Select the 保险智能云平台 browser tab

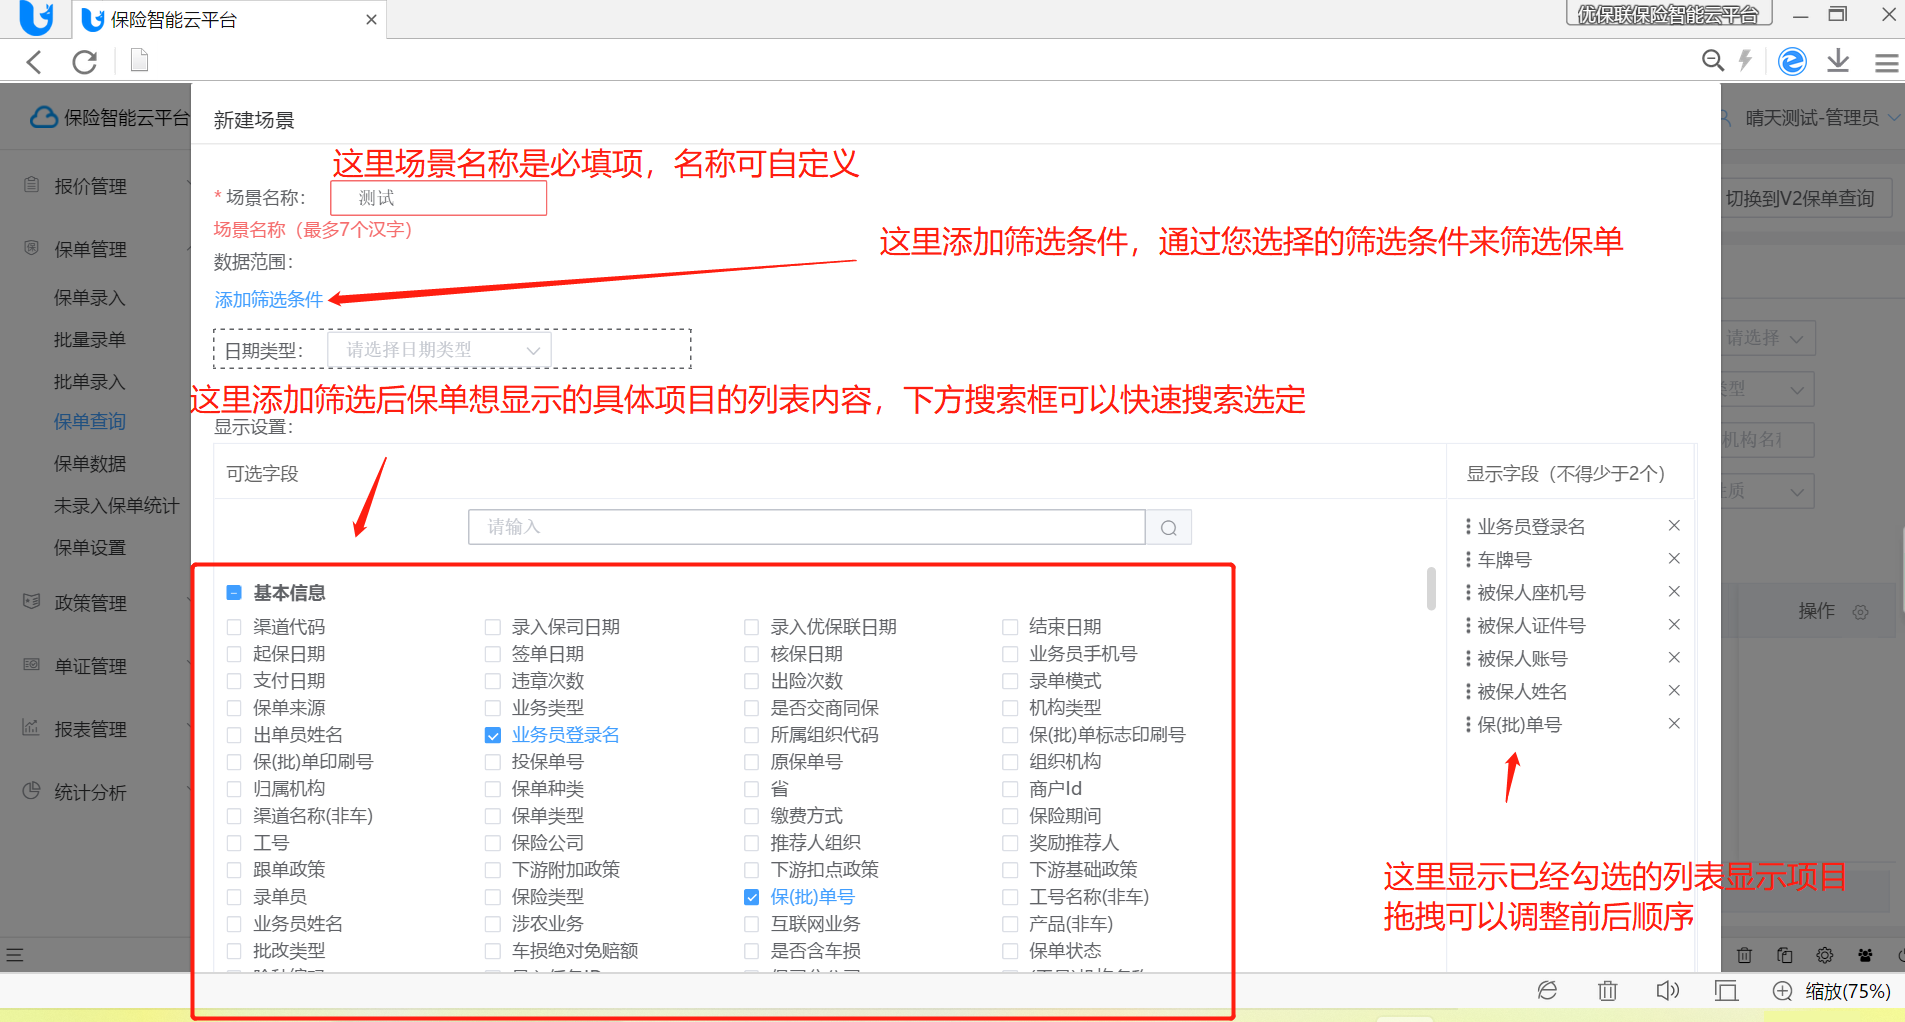[x=229, y=20]
